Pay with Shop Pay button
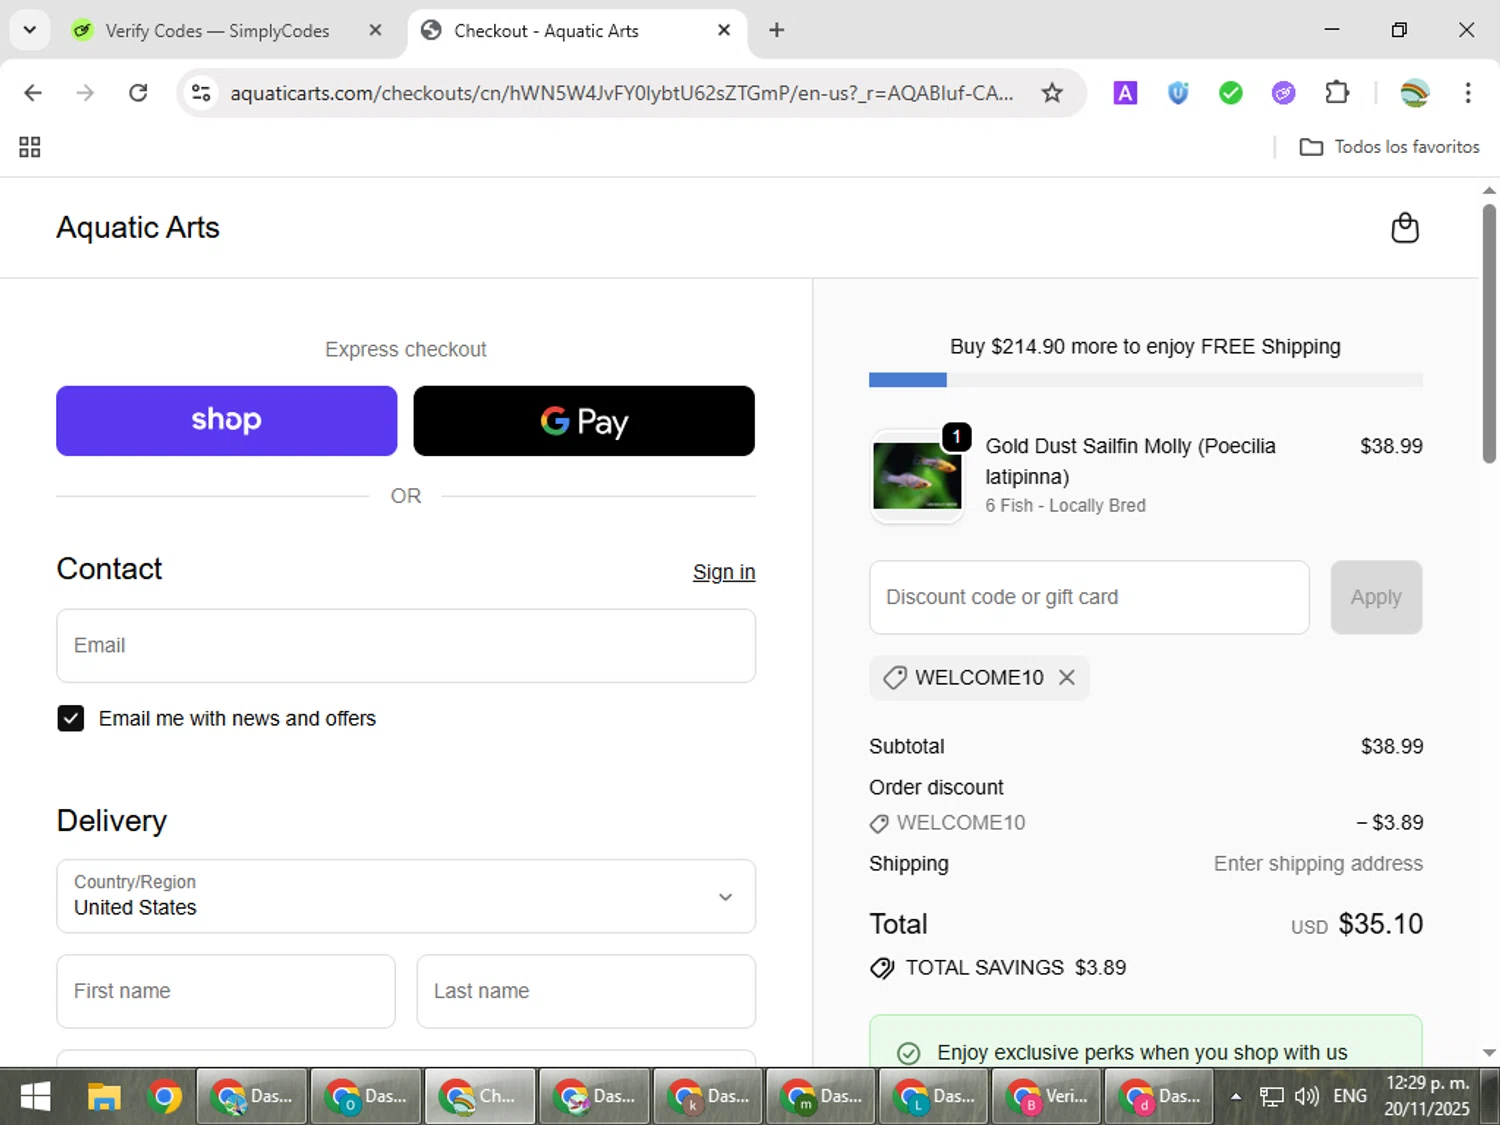Screen dimensions: 1500x1125 [x=227, y=421]
